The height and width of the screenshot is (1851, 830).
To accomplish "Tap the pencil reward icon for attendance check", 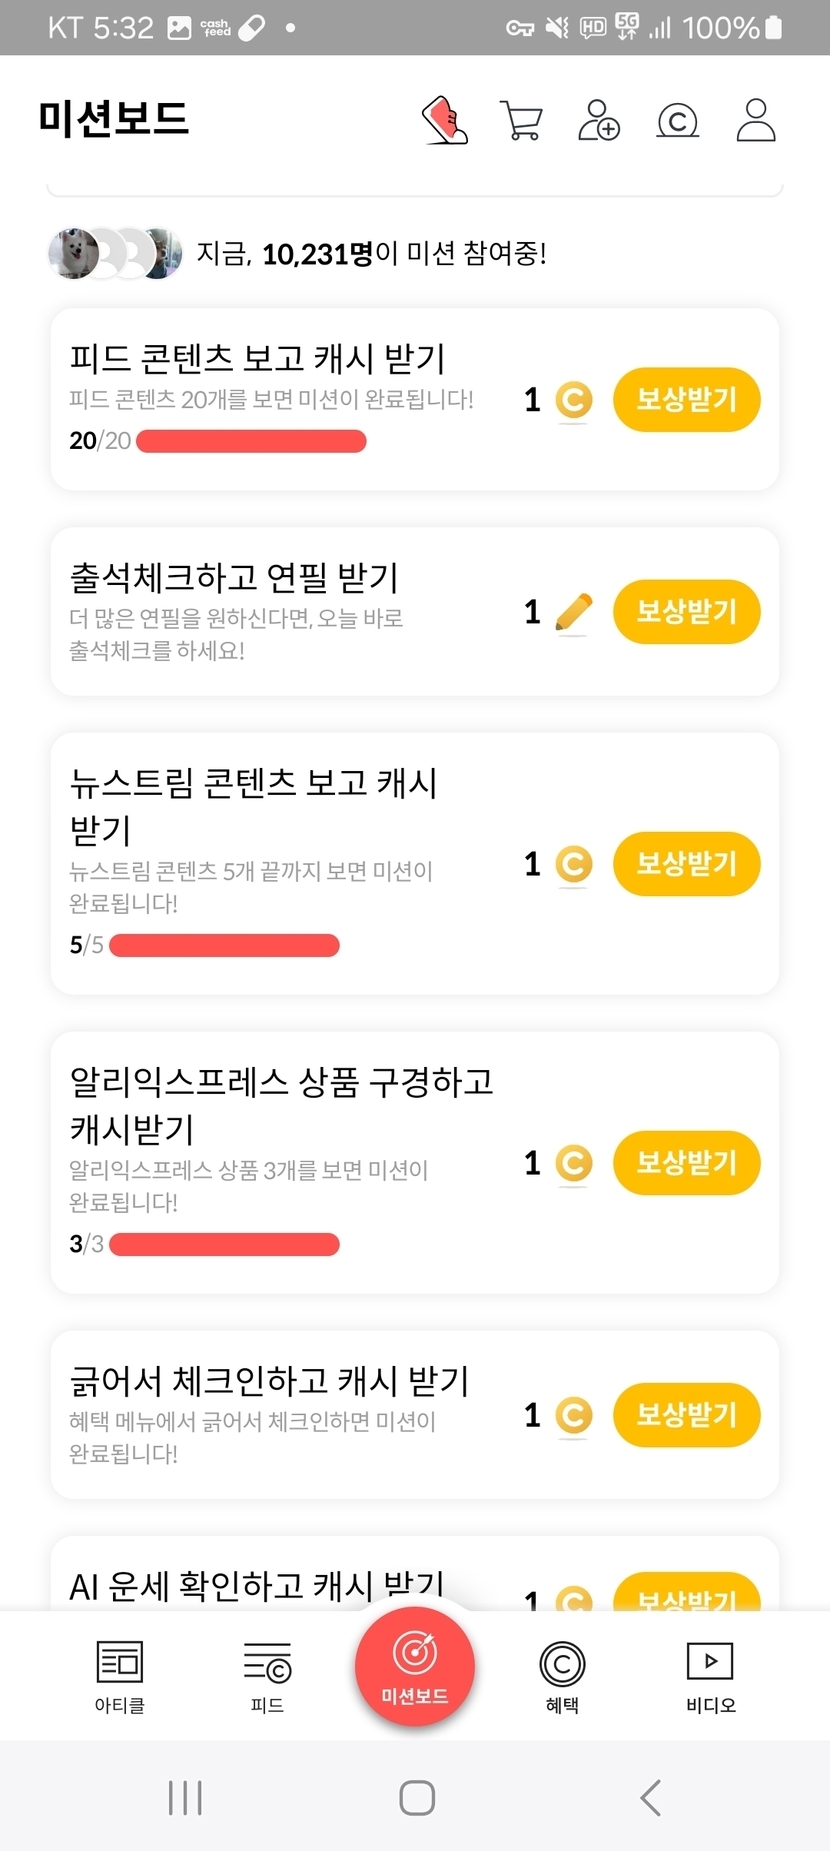I will click(573, 612).
